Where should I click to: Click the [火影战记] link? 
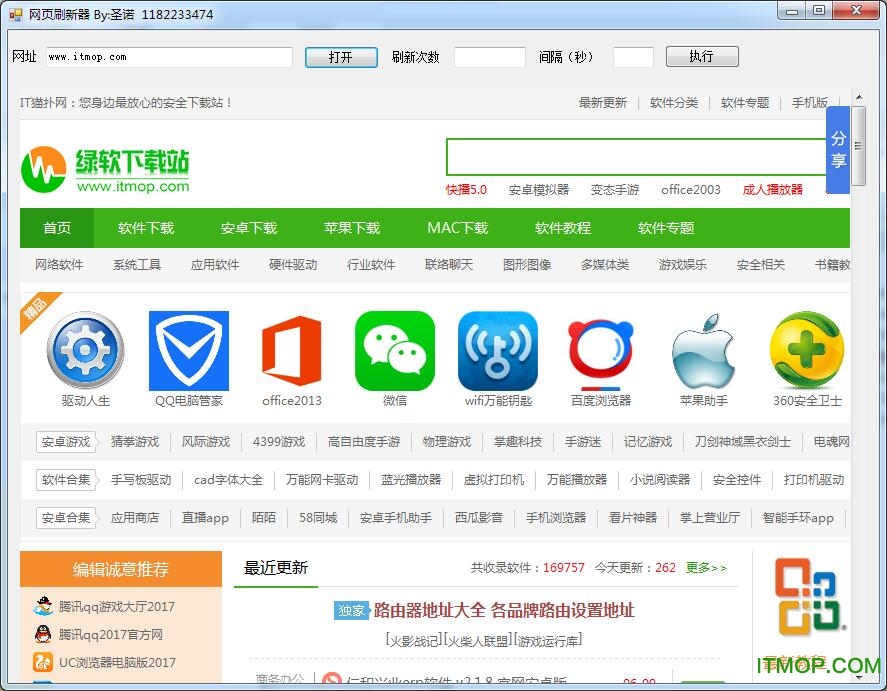tap(414, 641)
